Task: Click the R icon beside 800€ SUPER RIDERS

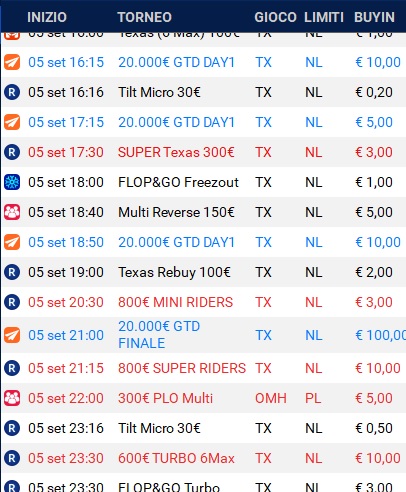Action: (x=12, y=368)
